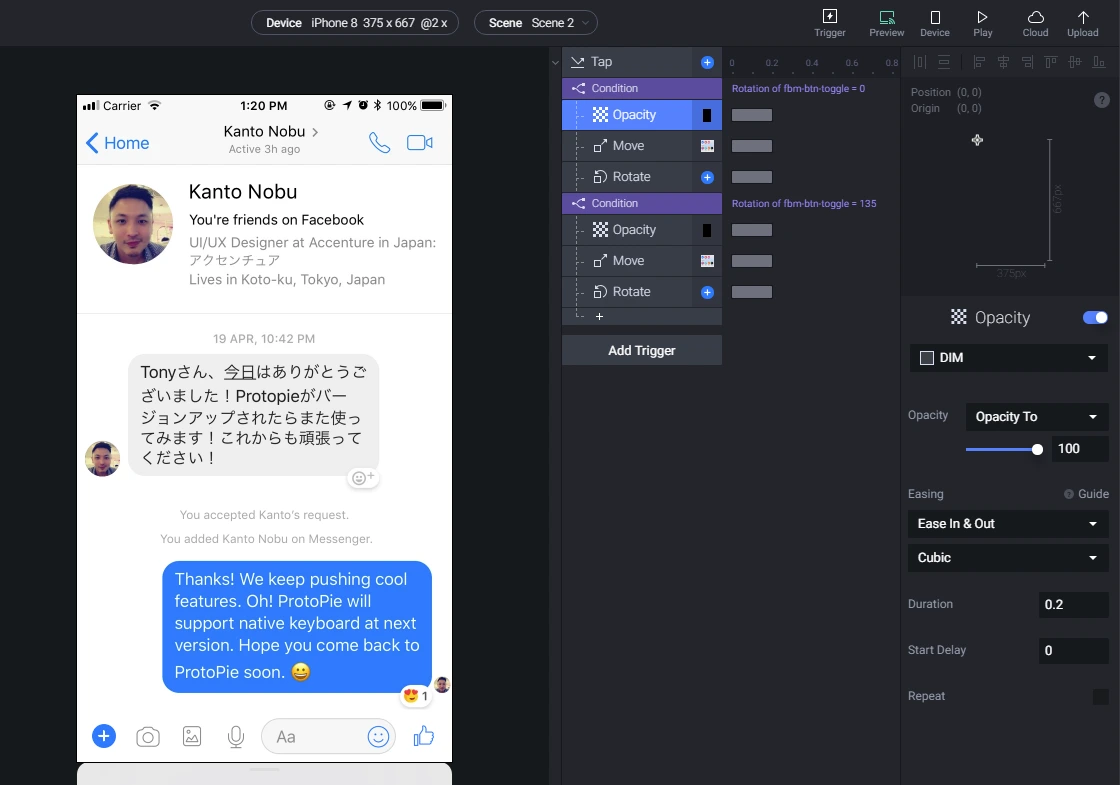The width and height of the screenshot is (1120, 785).
Task: Adjust the opacity slider handle
Action: [1037, 449]
